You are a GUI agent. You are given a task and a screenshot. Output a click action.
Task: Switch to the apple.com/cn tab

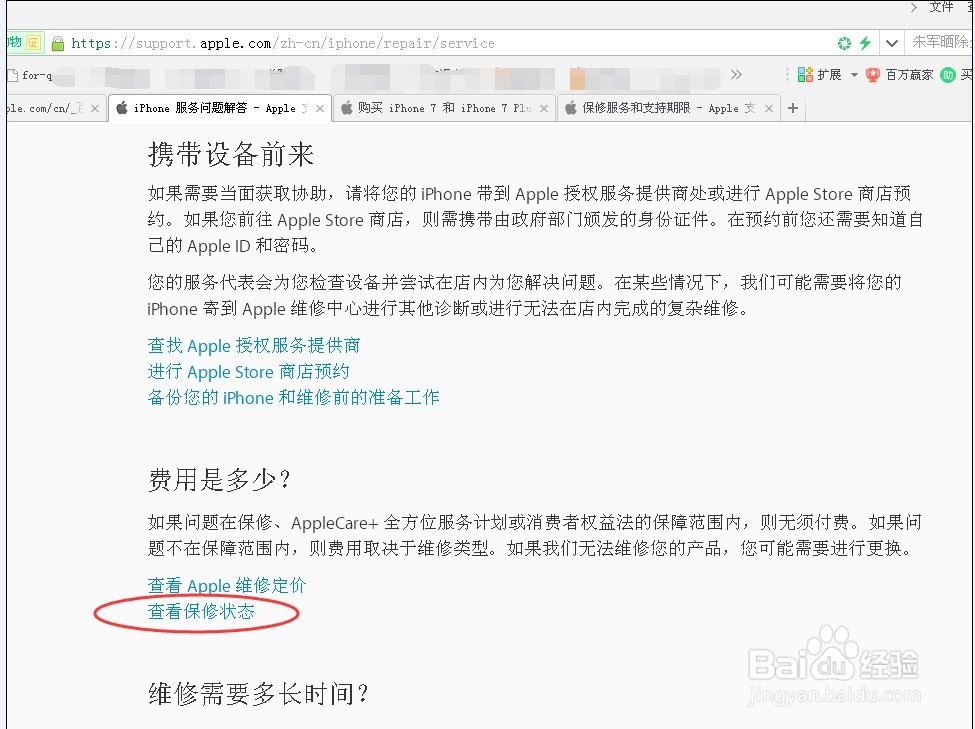pyautogui.click(x=55, y=108)
